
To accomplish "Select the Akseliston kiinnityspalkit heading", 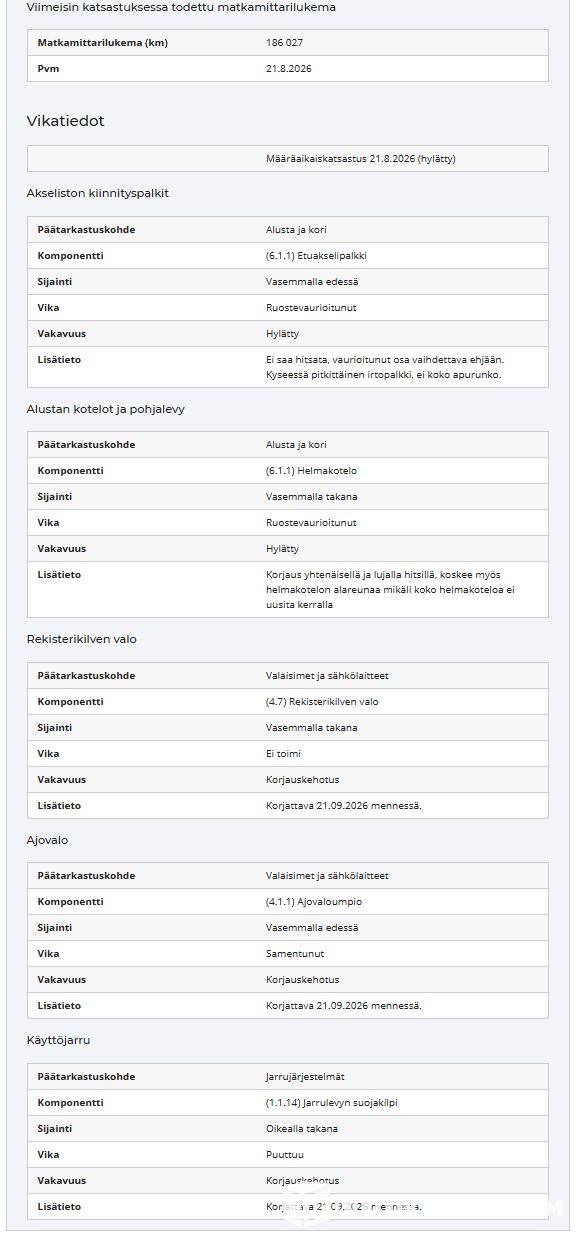I will pyautogui.click(x=98, y=193).
